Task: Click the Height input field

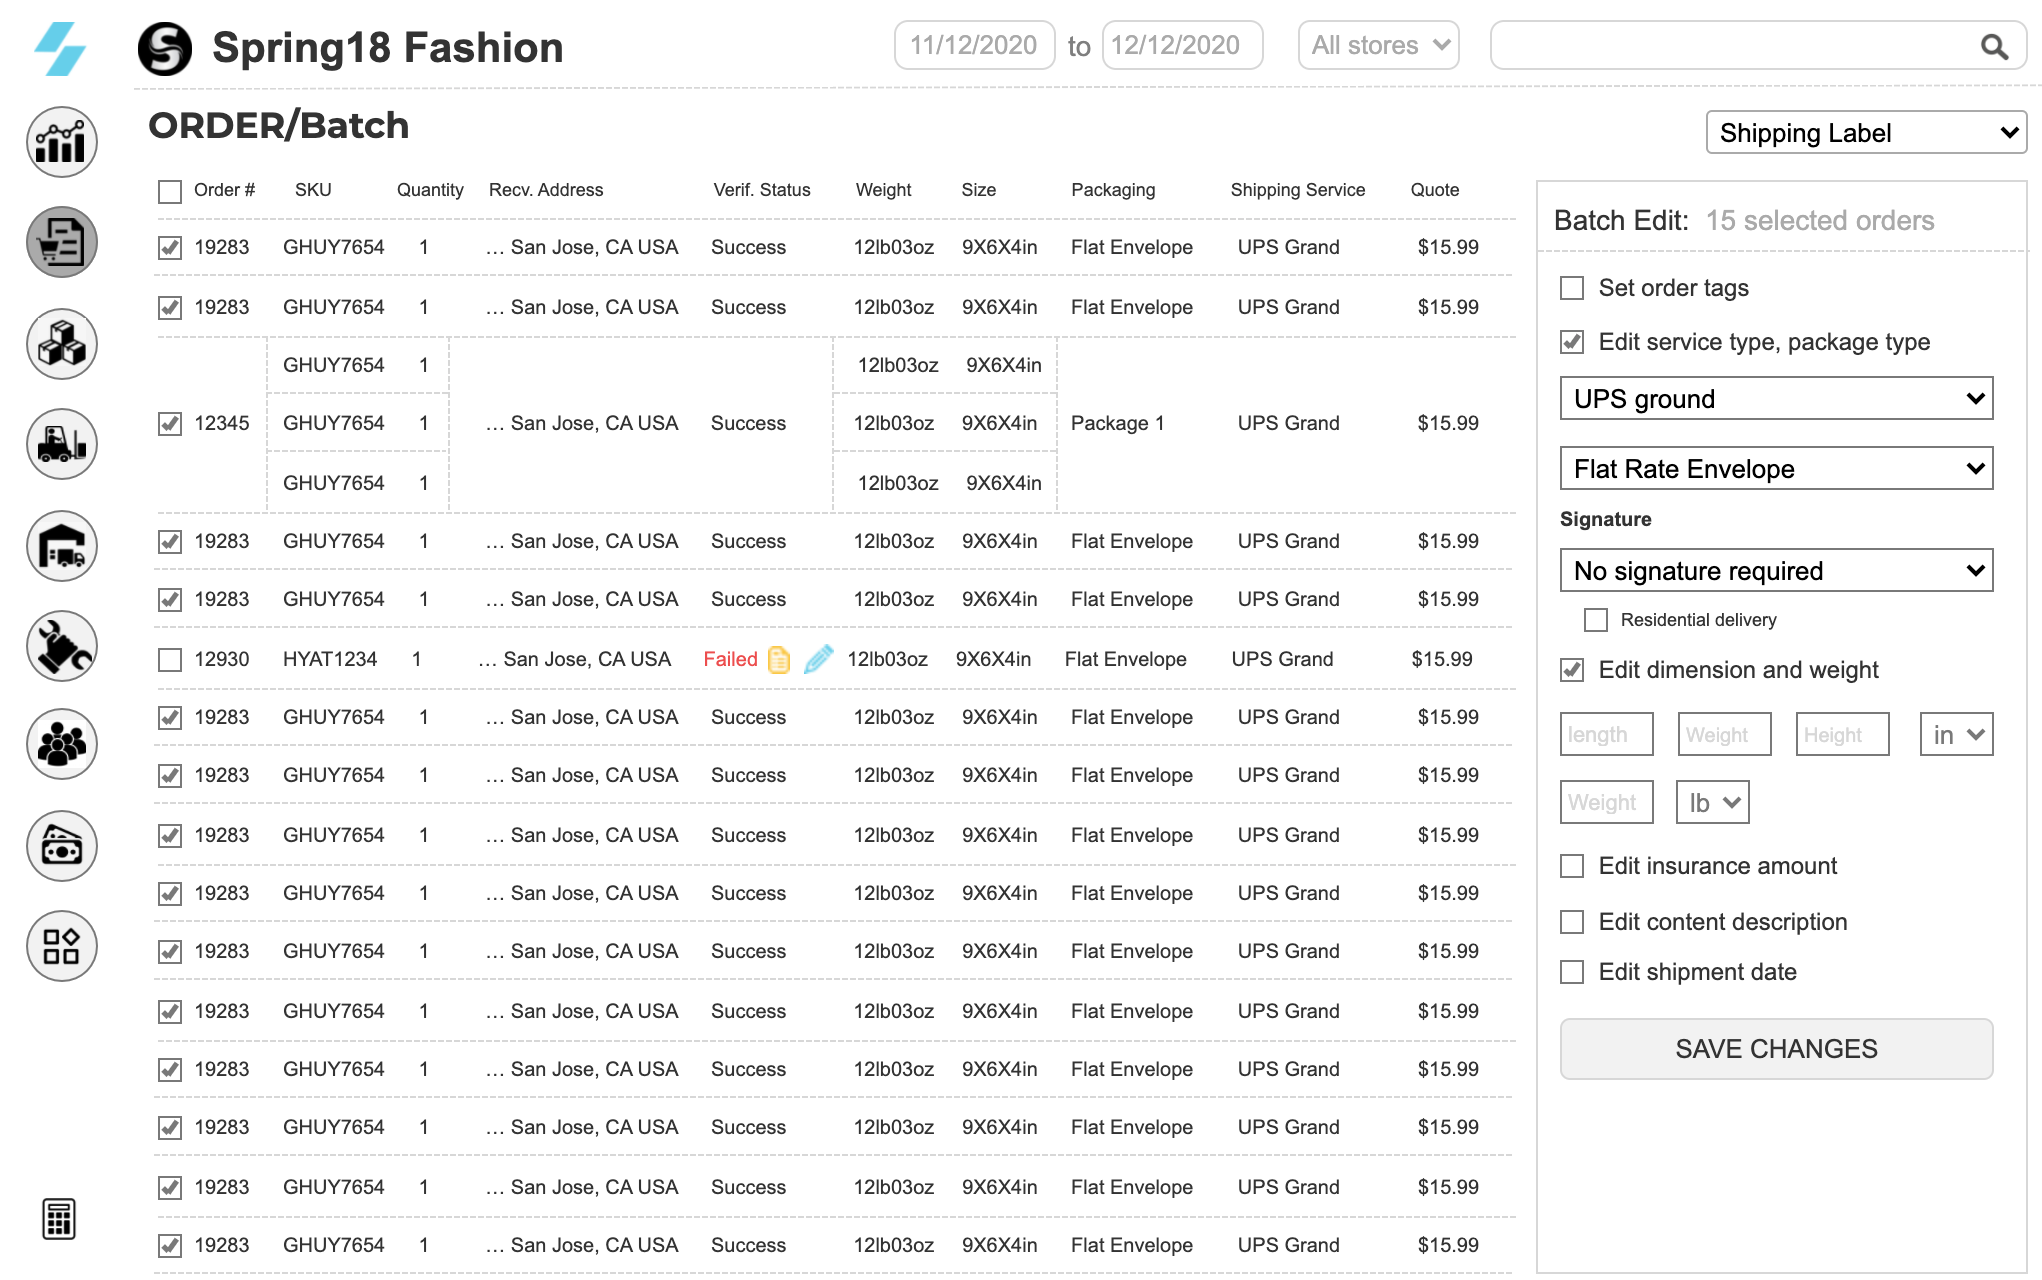Action: (1842, 735)
